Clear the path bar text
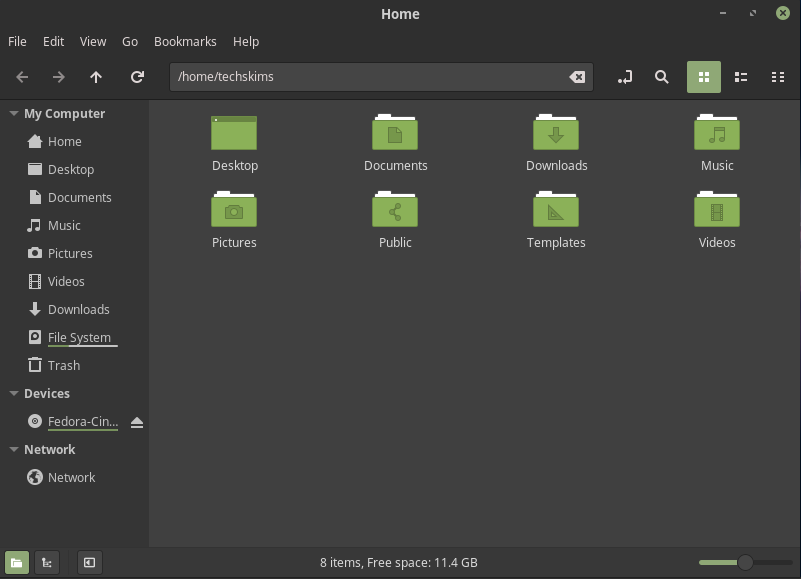This screenshot has width=801, height=579. click(x=577, y=76)
